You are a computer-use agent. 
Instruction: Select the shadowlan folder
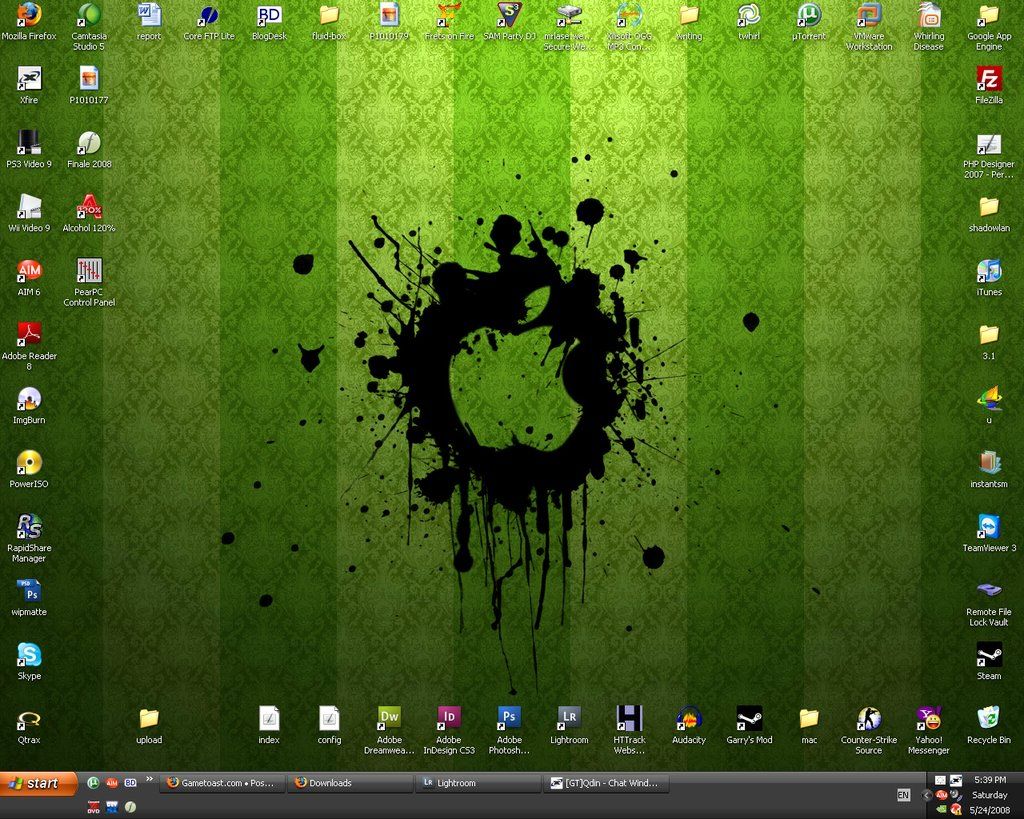989,214
